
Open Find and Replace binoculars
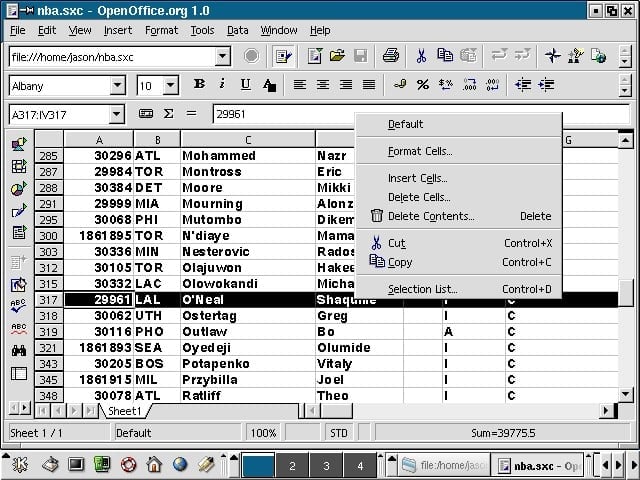click(x=18, y=351)
